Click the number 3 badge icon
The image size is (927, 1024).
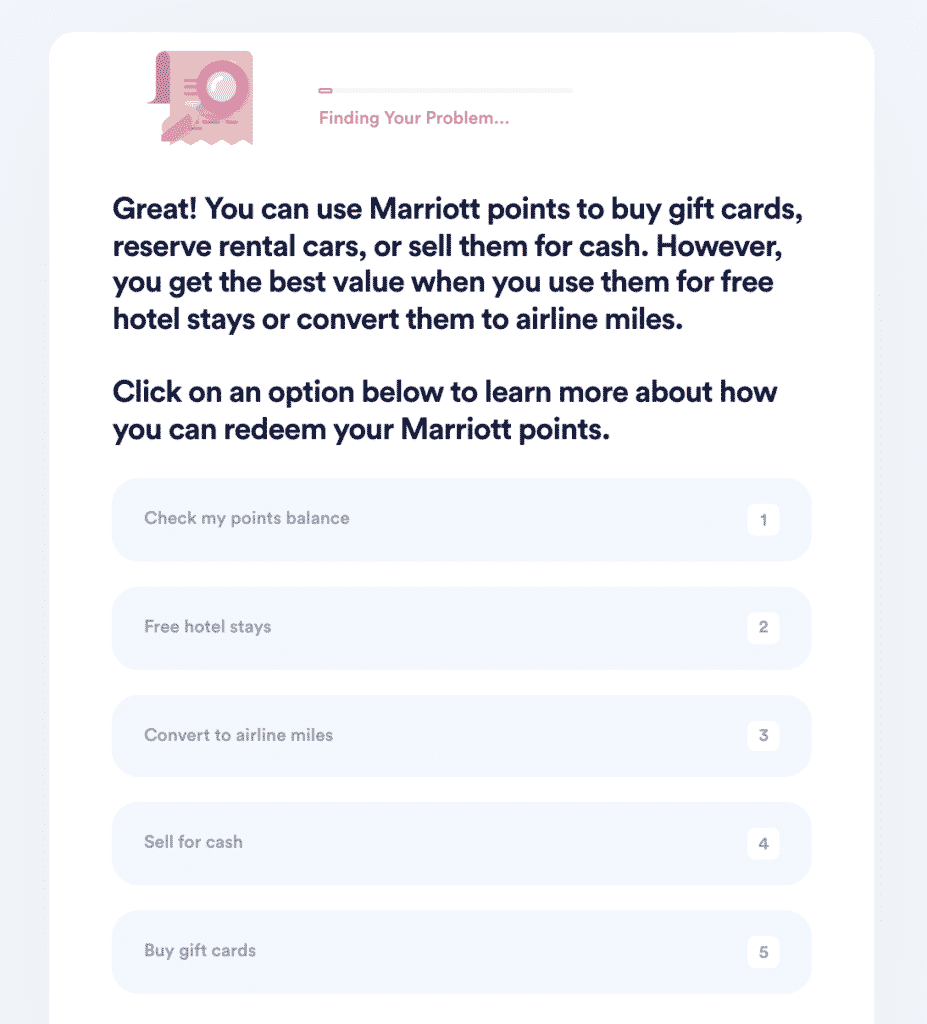pyautogui.click(x=763, y=735)
